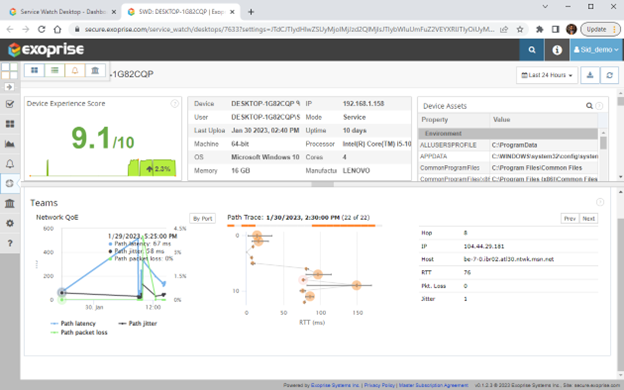The image size is (624, 390).
Task: Select the green list view icon
Action: pos(55,70)
